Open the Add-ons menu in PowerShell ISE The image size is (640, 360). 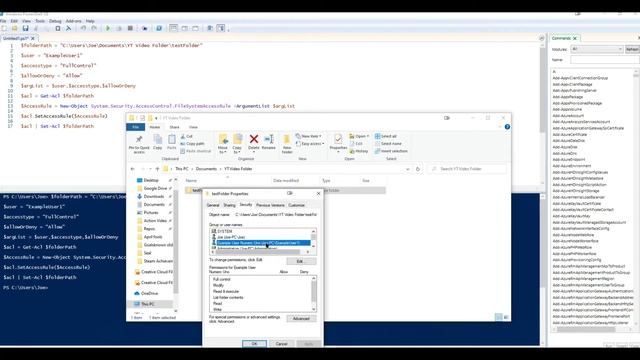click(x=73, y=21)
